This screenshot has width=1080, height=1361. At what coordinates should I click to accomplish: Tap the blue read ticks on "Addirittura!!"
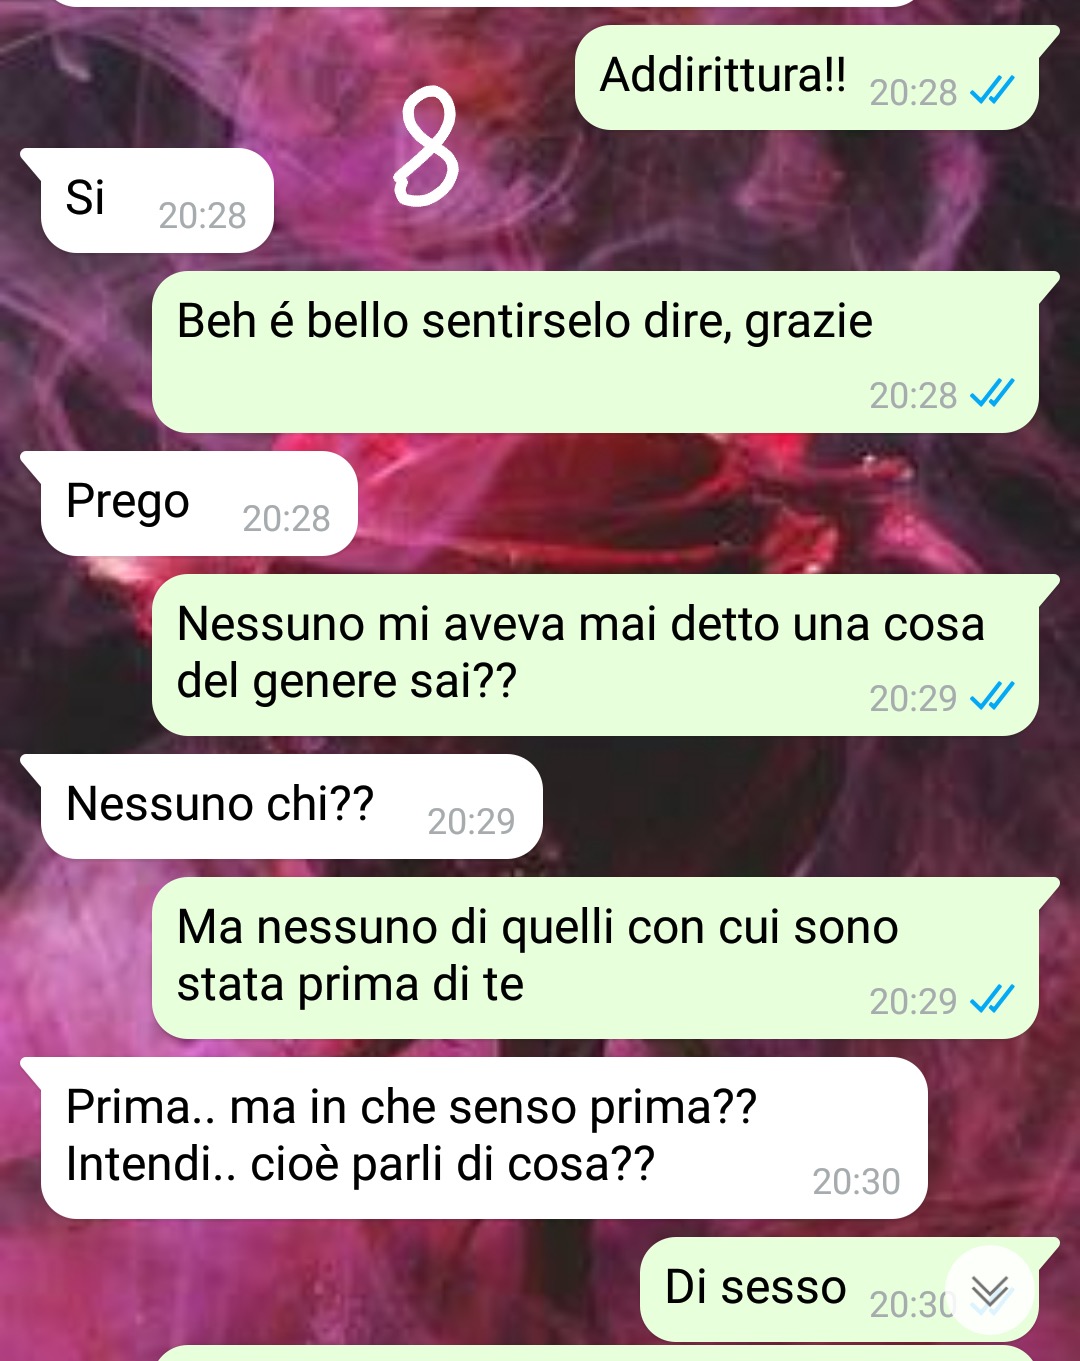point(992,91)
